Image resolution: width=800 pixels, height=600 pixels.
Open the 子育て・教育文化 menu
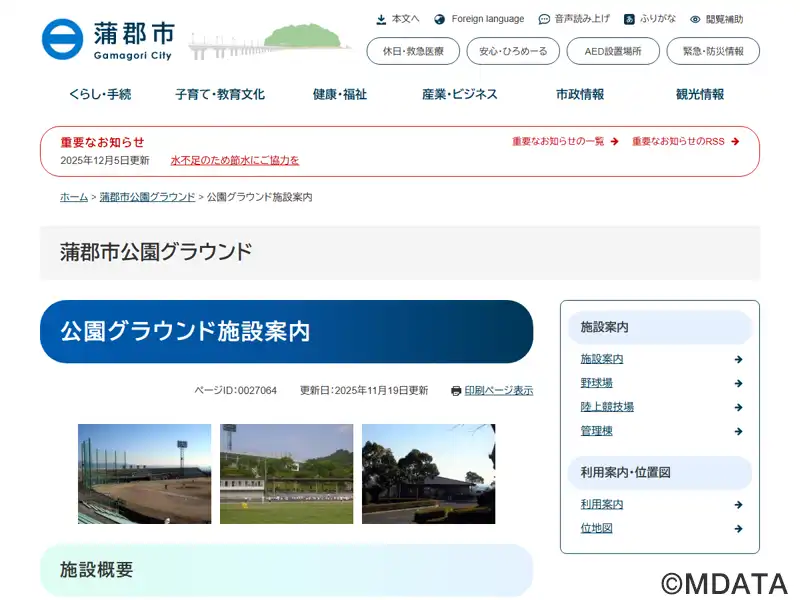coord(220,95)
